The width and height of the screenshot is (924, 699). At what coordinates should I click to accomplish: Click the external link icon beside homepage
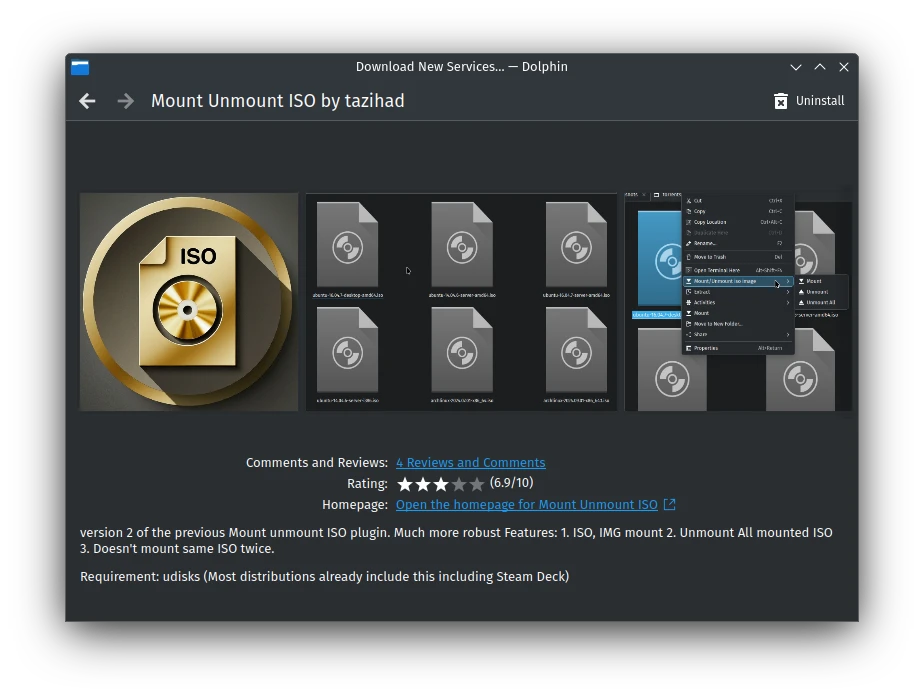(669, 505)
